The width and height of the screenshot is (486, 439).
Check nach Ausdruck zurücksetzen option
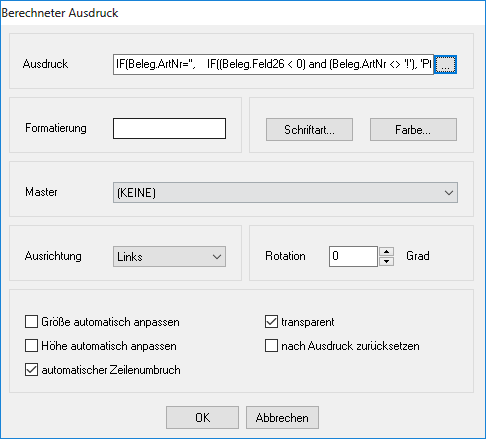click(x=271, y=346)
